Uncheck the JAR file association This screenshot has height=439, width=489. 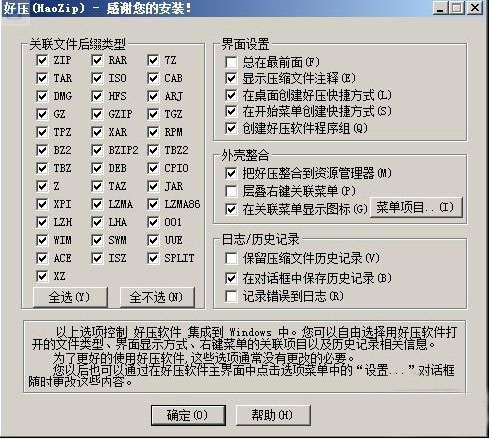[x=153, y=186]
